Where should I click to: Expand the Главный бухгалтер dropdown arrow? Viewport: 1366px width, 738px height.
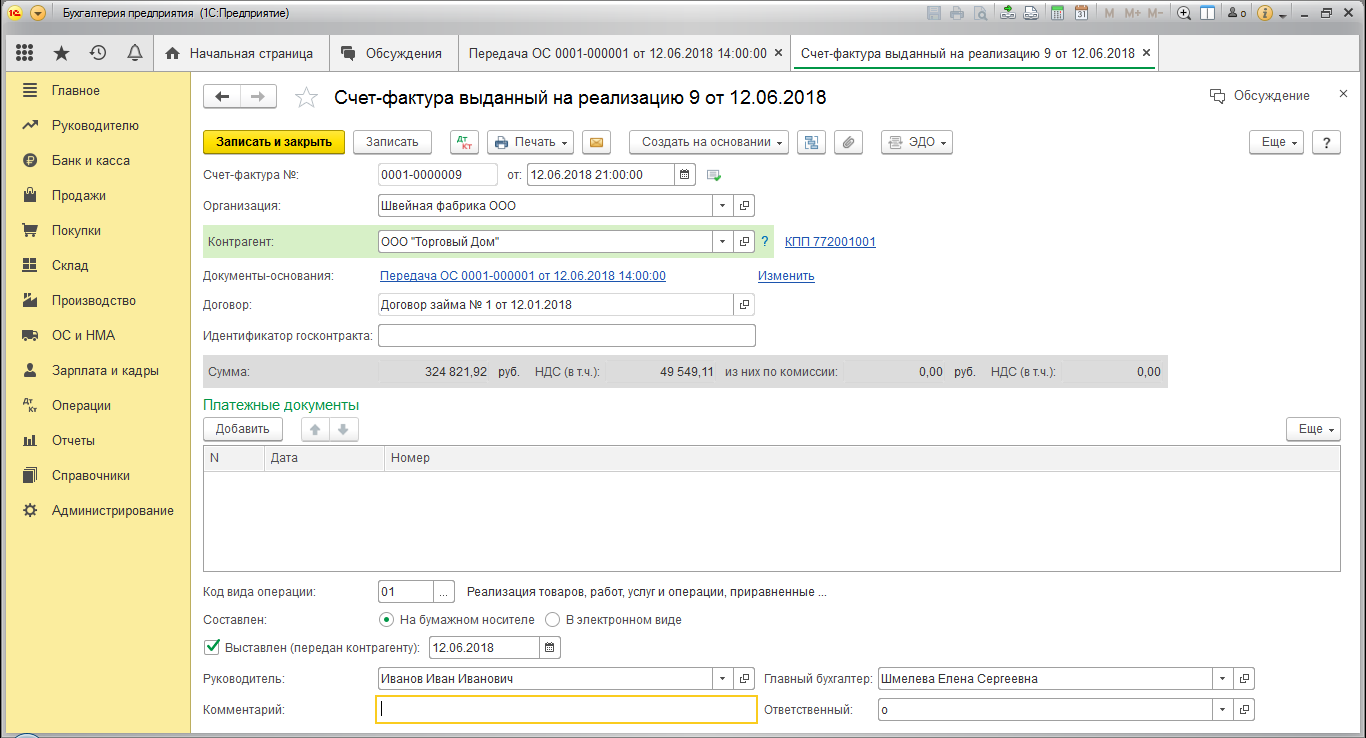(1223, 679)
